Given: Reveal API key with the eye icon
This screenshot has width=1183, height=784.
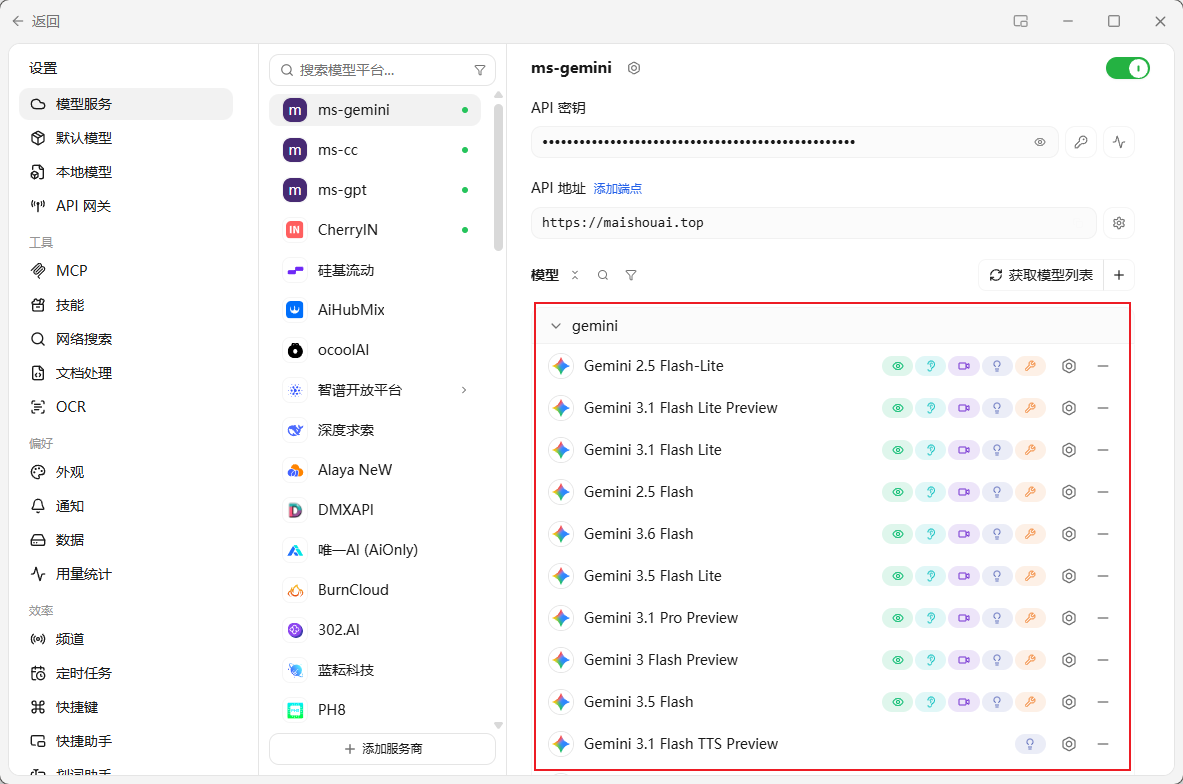Looking at the screenshot, I should click(x=1040, y=142).
